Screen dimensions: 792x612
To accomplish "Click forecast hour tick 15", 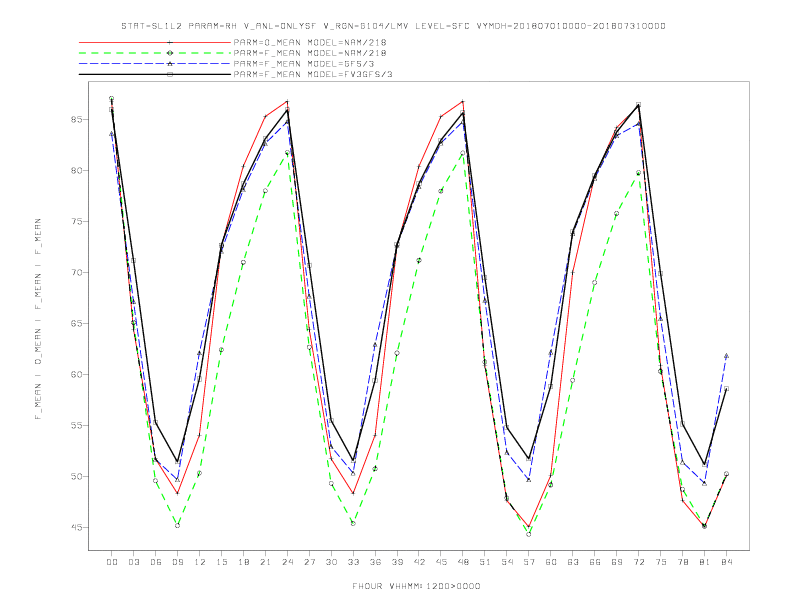I will point(221,562).
